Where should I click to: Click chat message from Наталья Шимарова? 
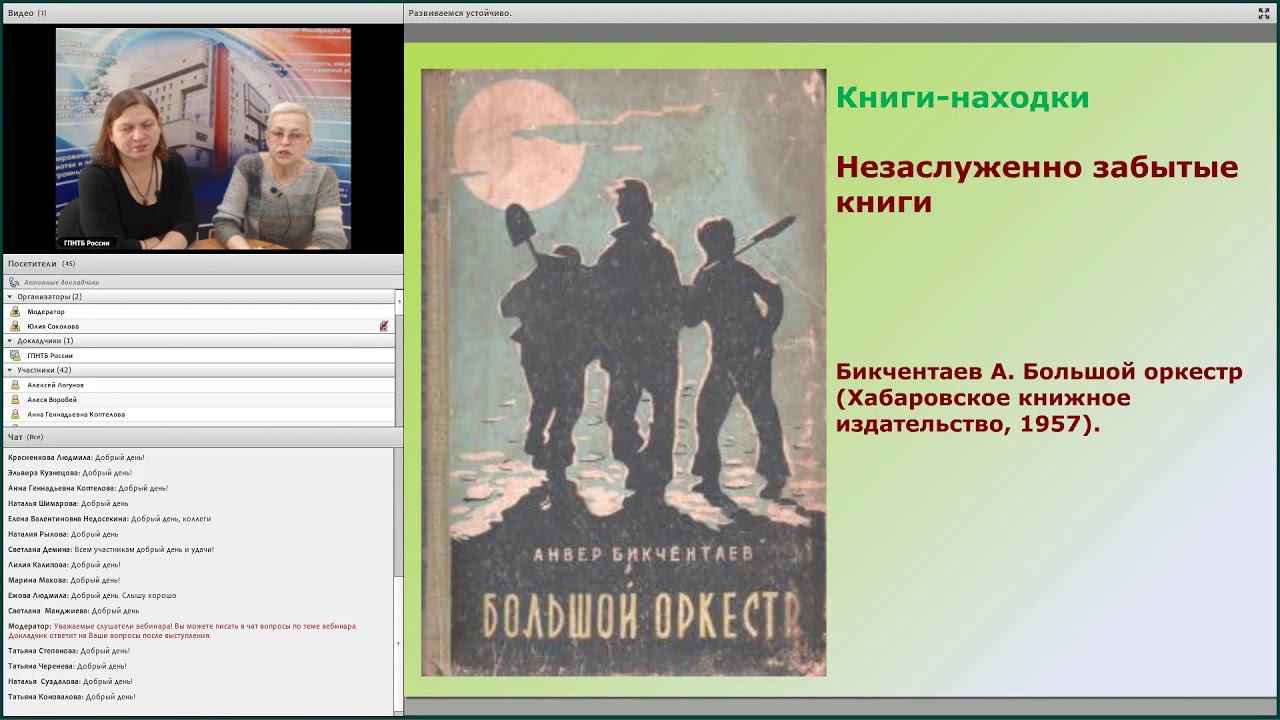(x=68, y=503)
